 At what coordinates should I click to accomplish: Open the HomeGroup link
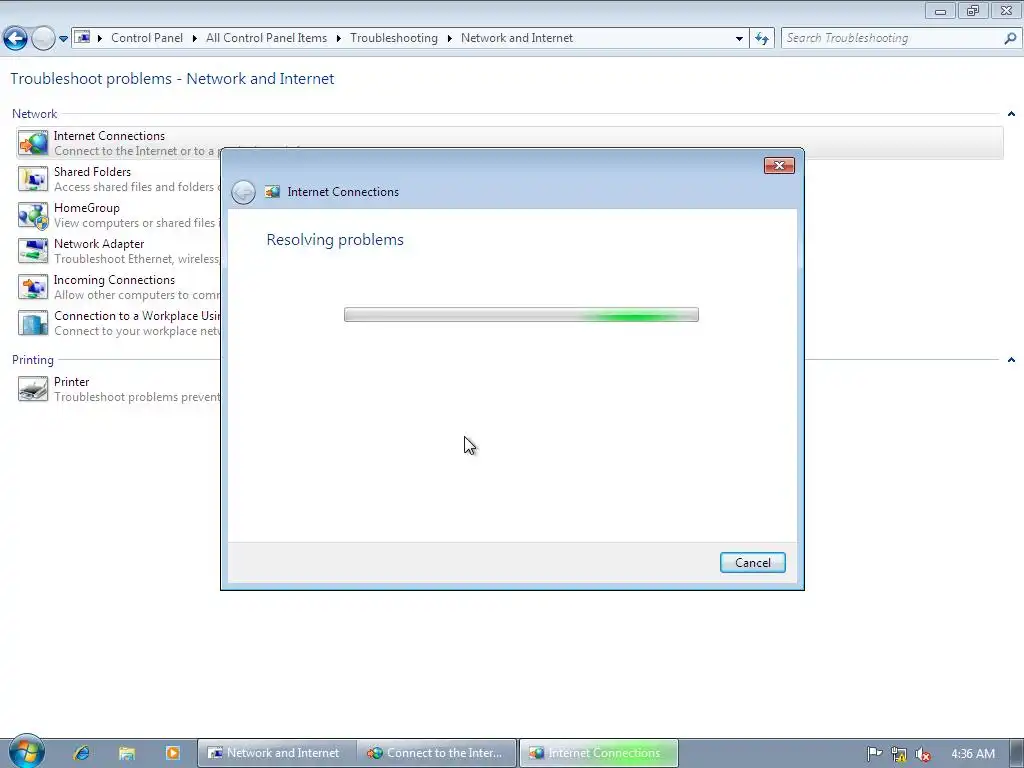[x=87, y=208]
